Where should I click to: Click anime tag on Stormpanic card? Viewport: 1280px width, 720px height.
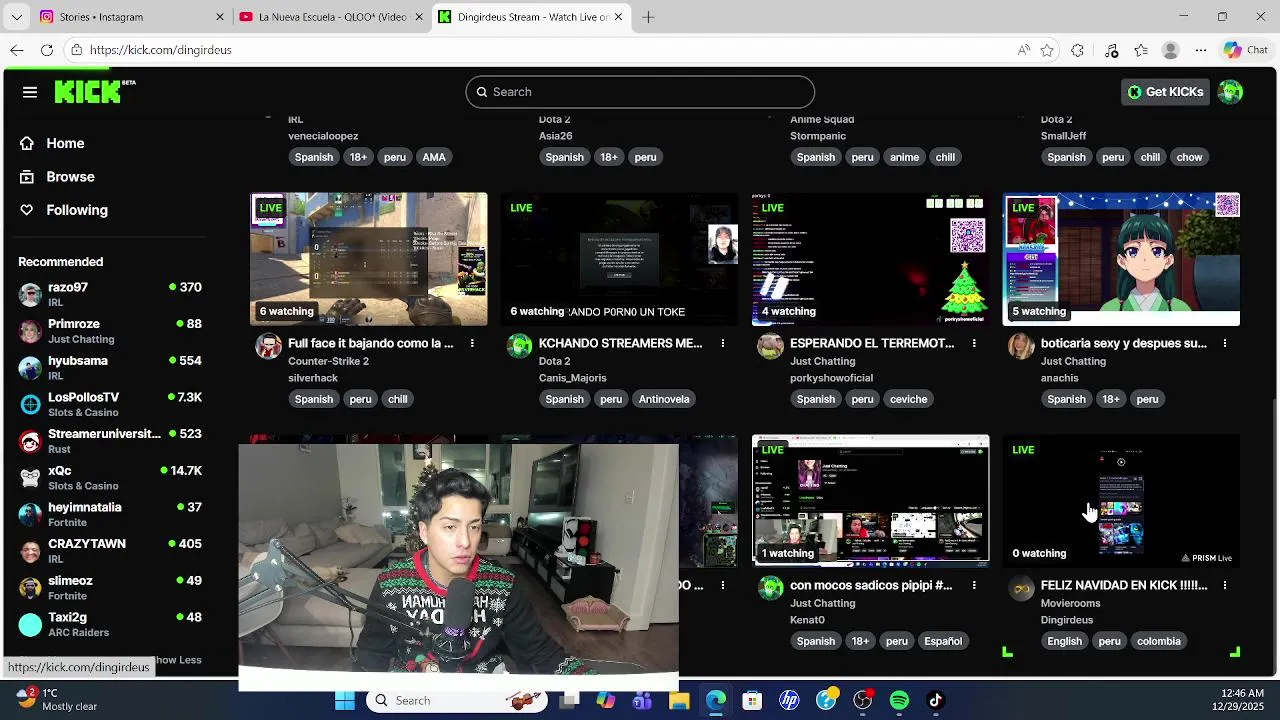(x=904, y=157)
